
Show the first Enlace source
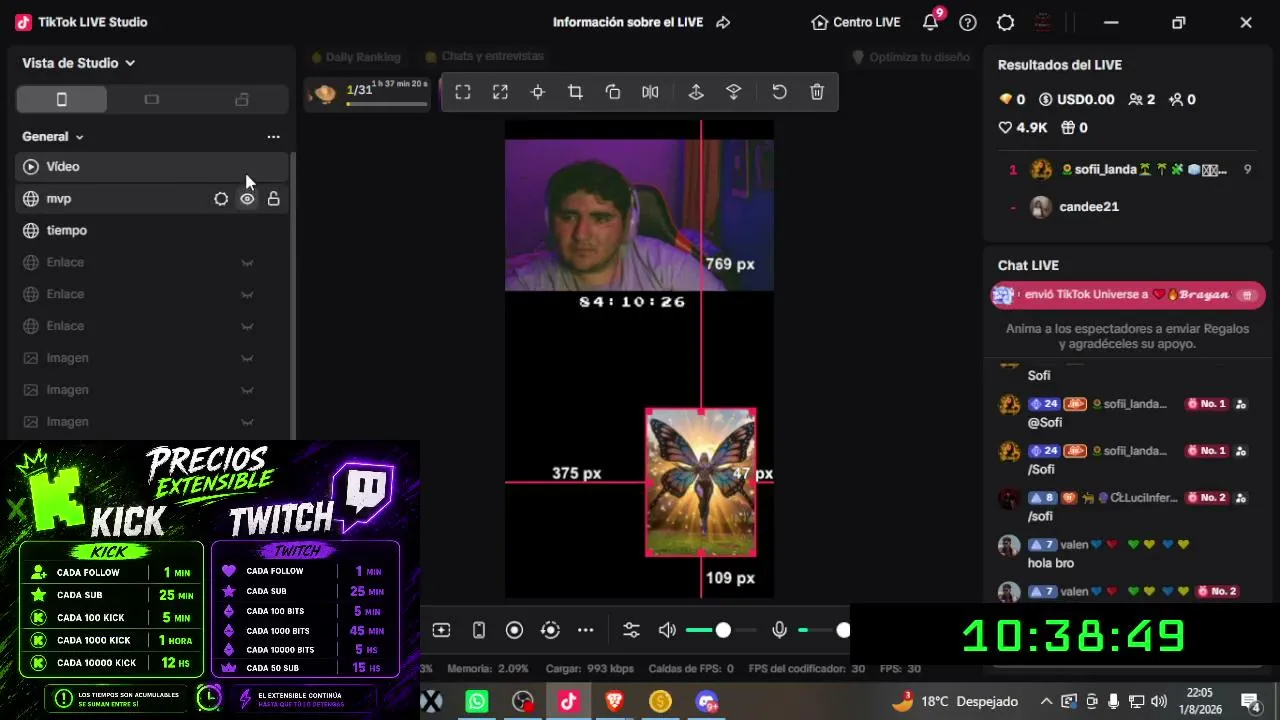click(x=247, y=263)
